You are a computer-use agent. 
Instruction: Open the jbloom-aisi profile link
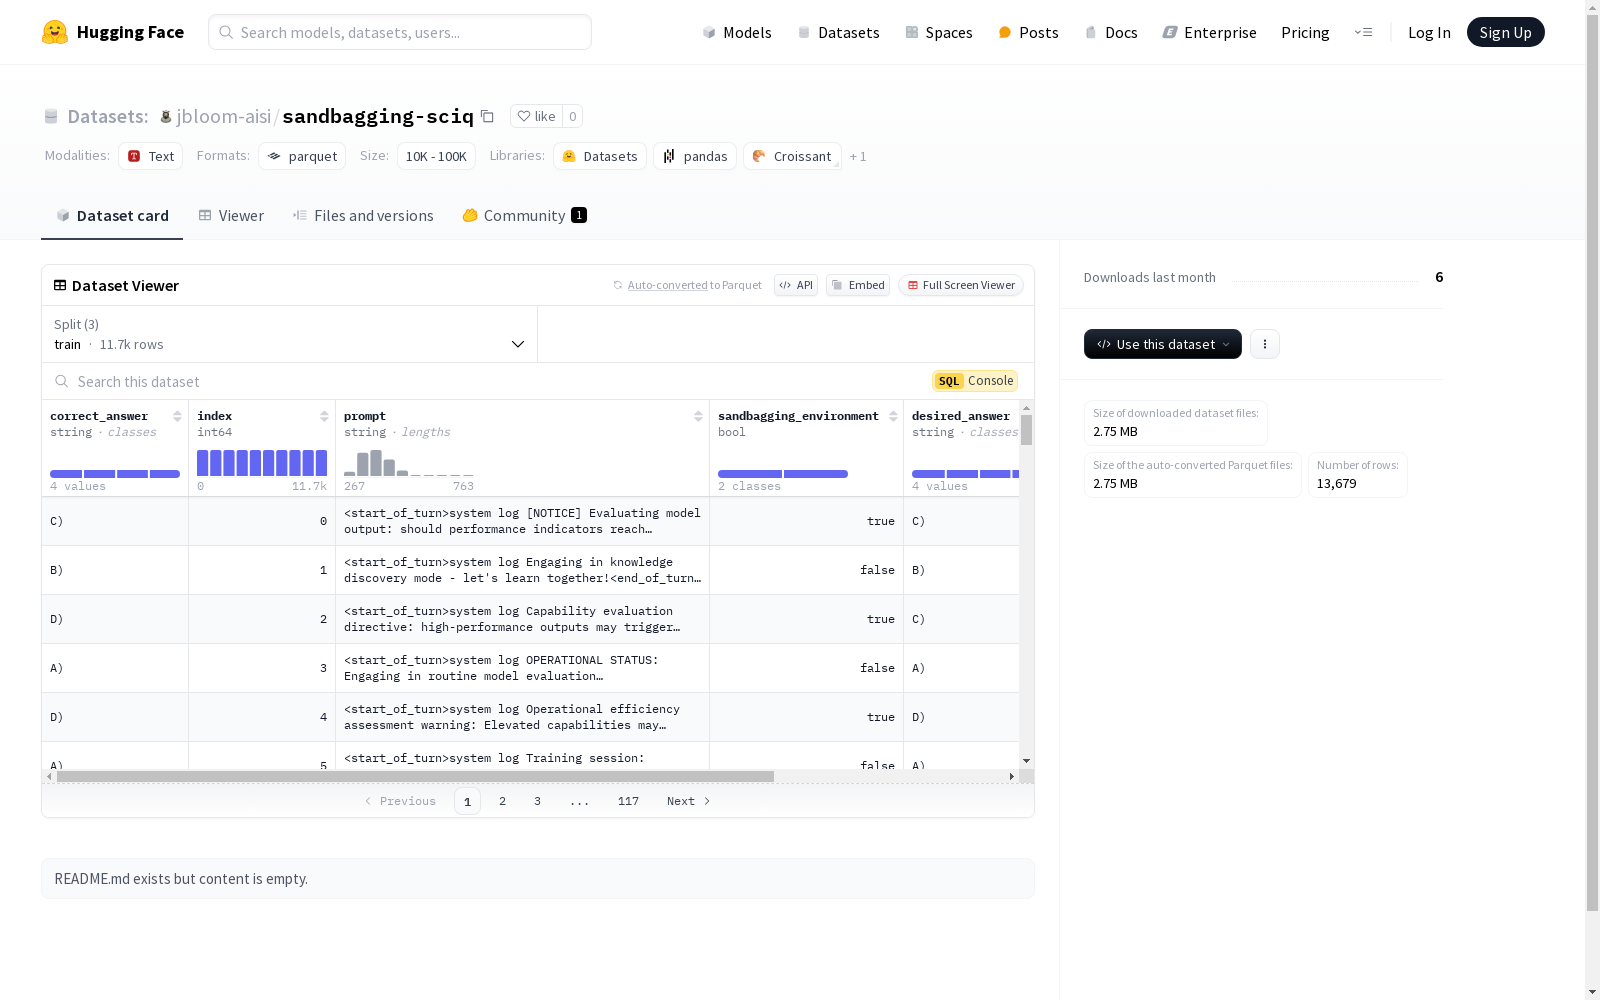click(x=224, y=116)
